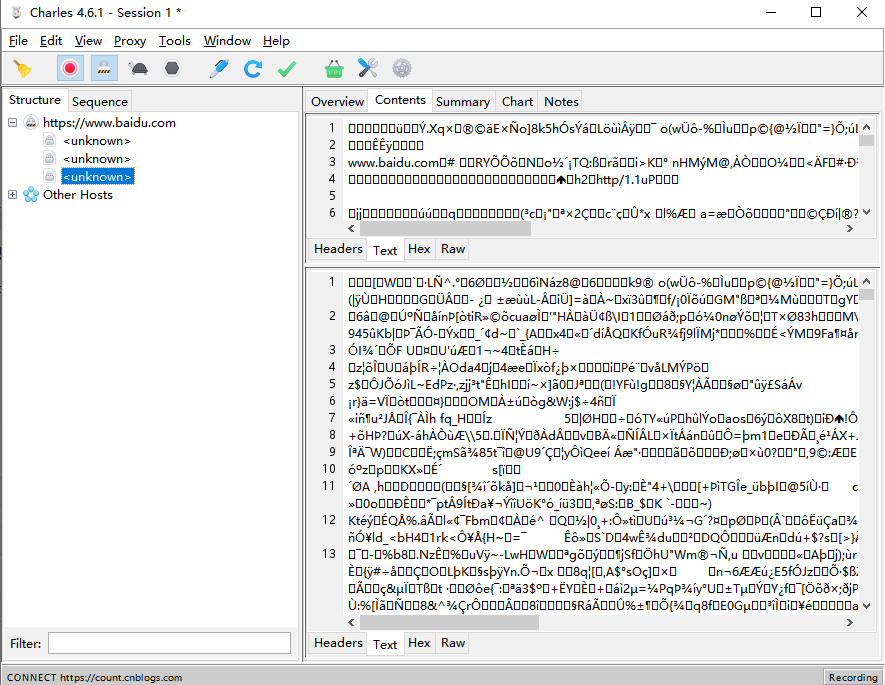The width and height of the screenshot is (885, 685).
Task: Open the Overview tab
Action: pos(338,102)
